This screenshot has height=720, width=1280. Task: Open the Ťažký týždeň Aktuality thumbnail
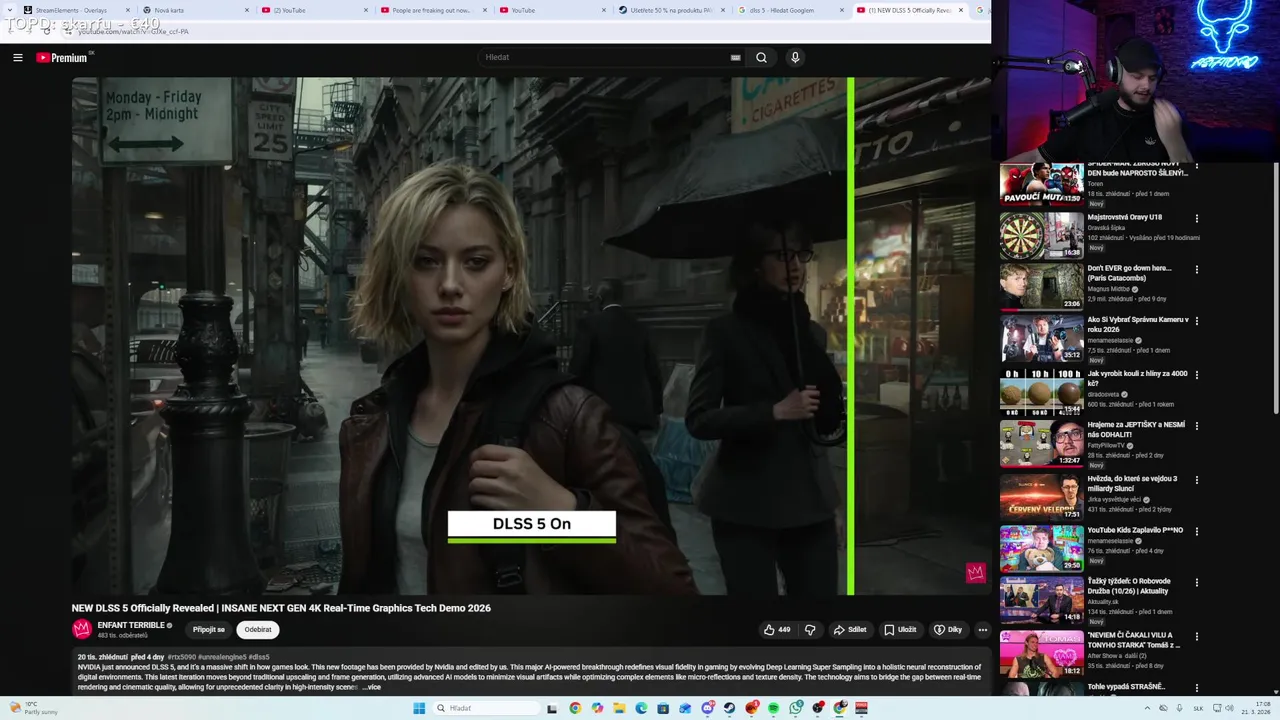[1042, 601]
